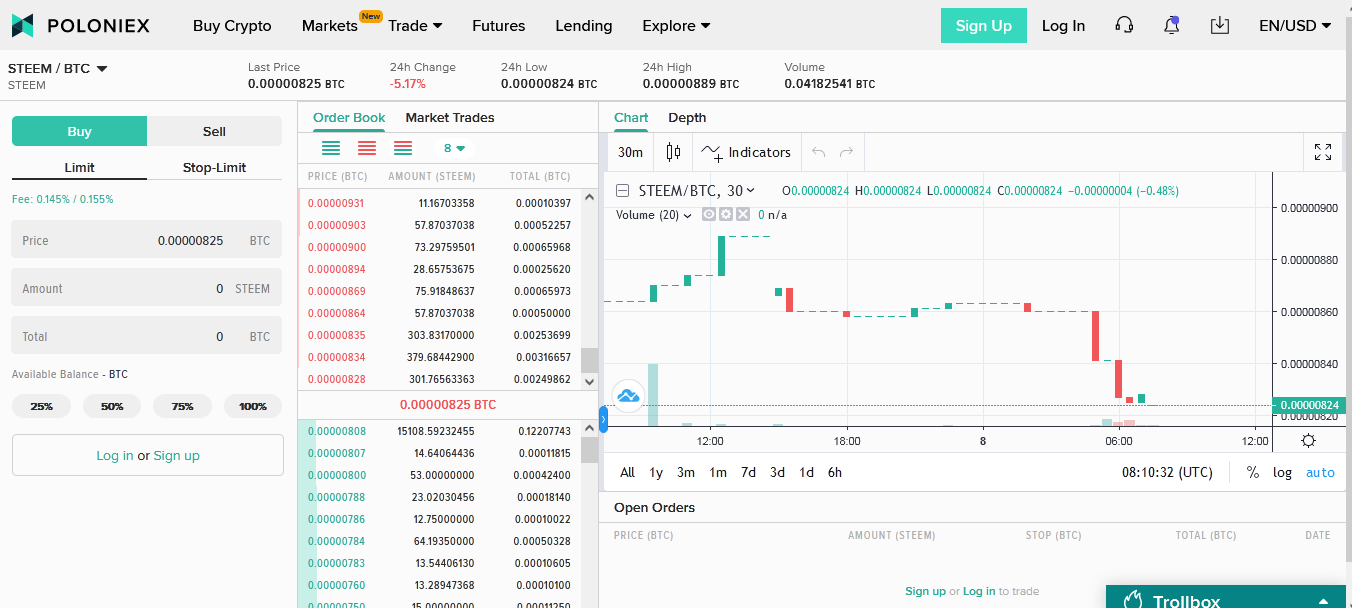Click the chart undo arrow

click(819, 152)
